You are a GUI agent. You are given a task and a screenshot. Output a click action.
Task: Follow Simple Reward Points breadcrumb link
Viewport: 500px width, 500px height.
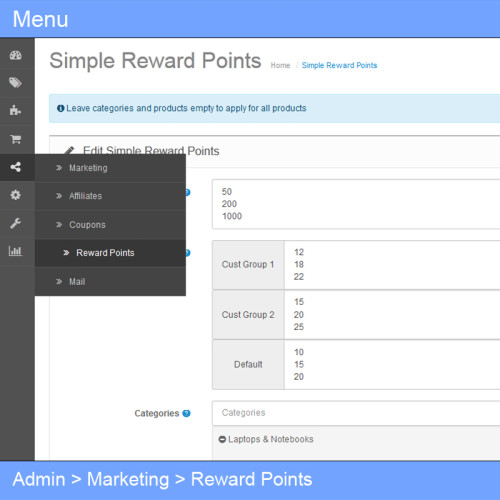click(x=339, y=65)
